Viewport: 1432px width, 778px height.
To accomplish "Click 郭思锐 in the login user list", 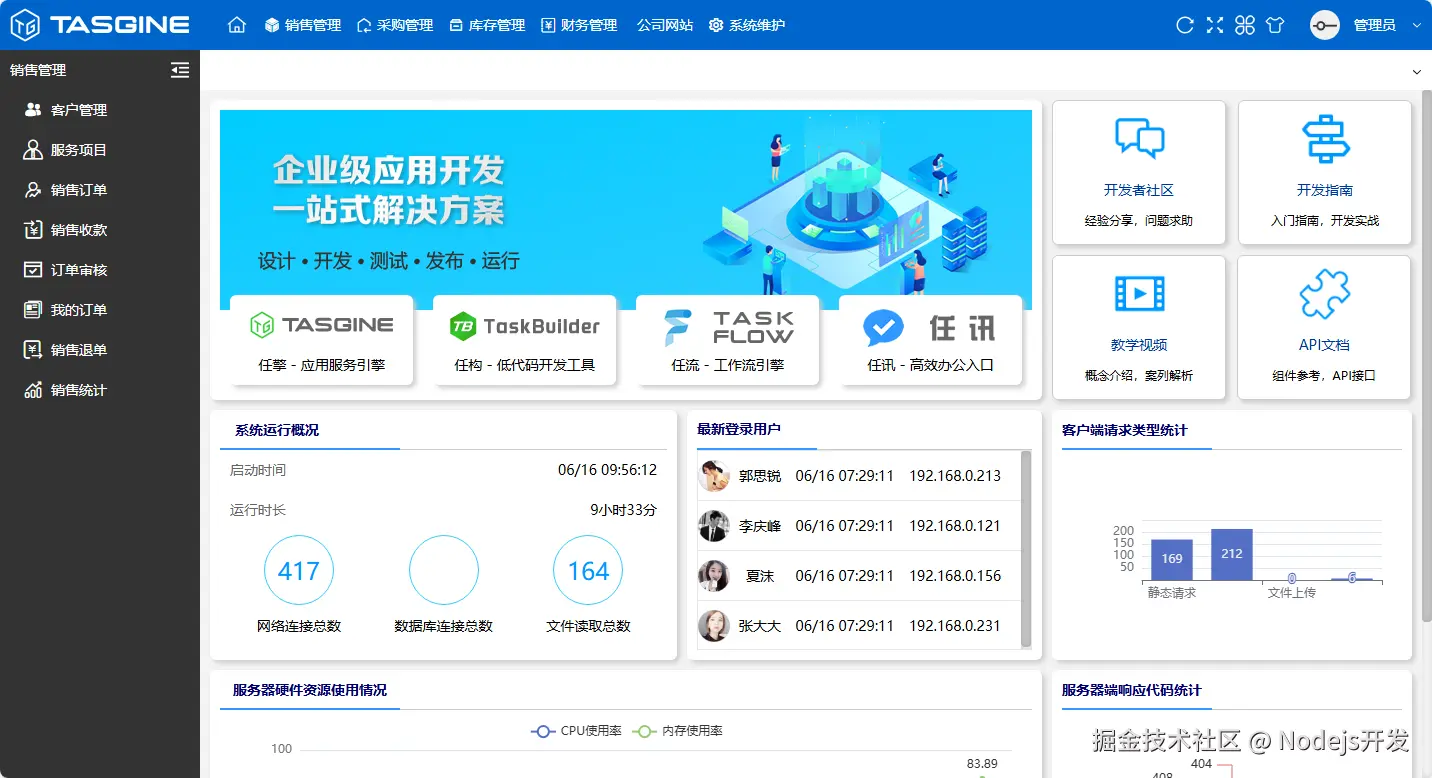I will click(x=759, y=475).
